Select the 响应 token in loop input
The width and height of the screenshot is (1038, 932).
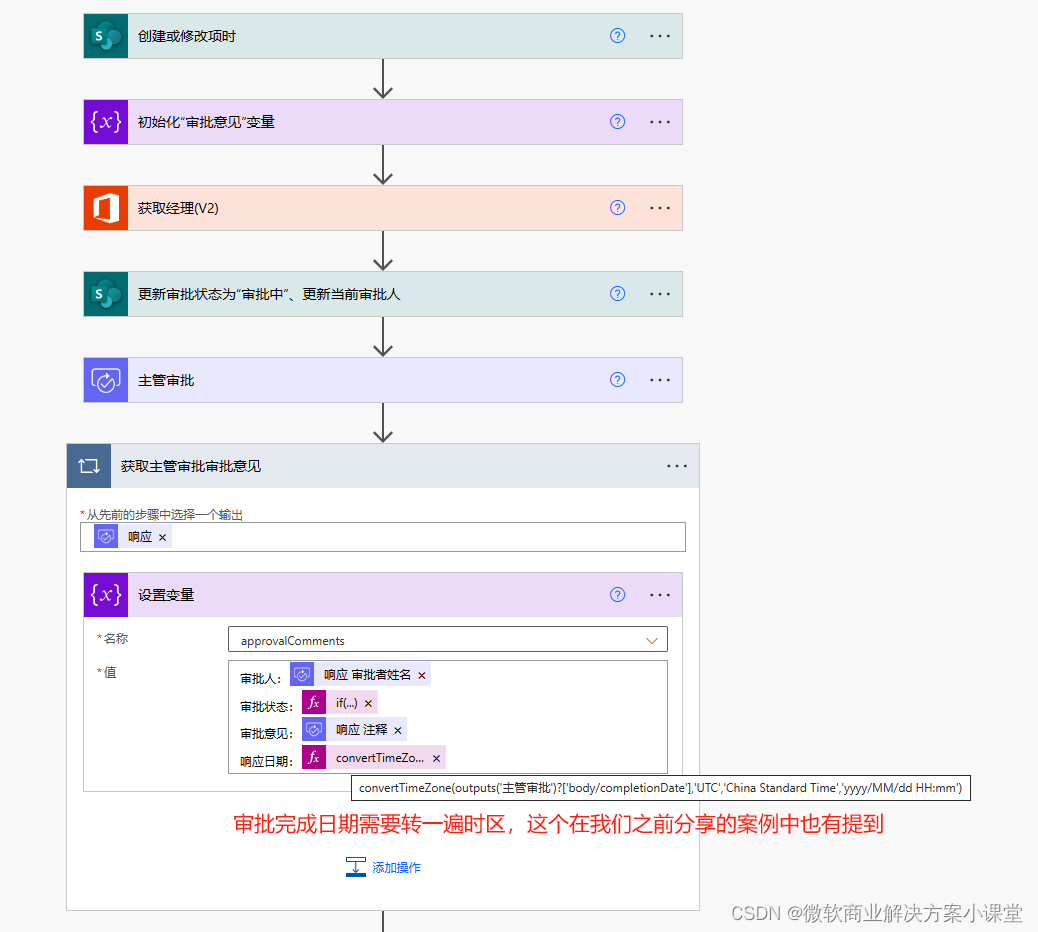coord(132,537)
